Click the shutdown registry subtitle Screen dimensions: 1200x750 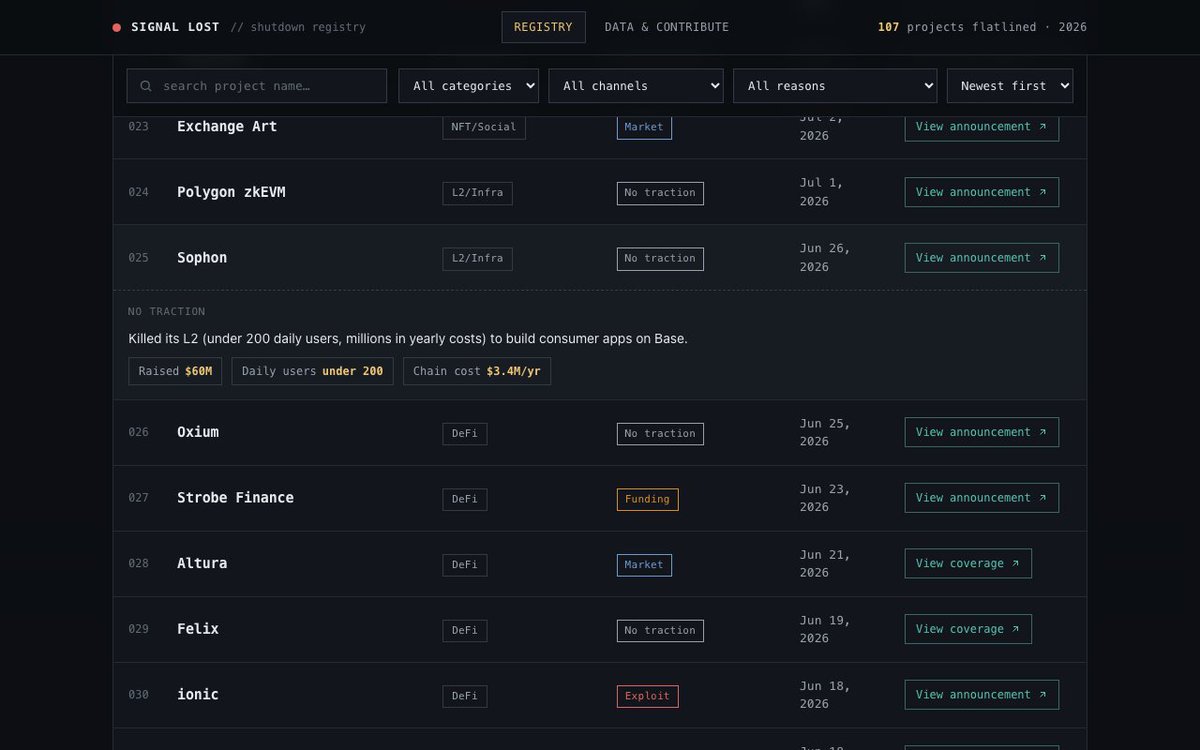[298, 27]
